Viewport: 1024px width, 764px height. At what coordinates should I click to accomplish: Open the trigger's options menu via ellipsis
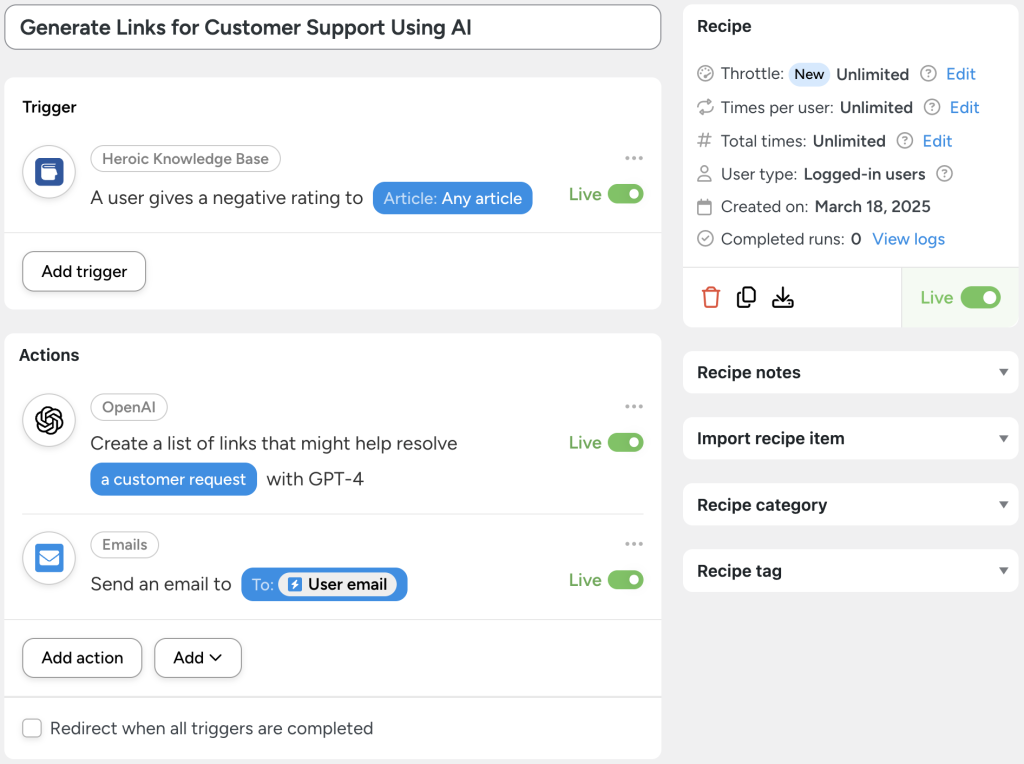click(x=634, y=157)
